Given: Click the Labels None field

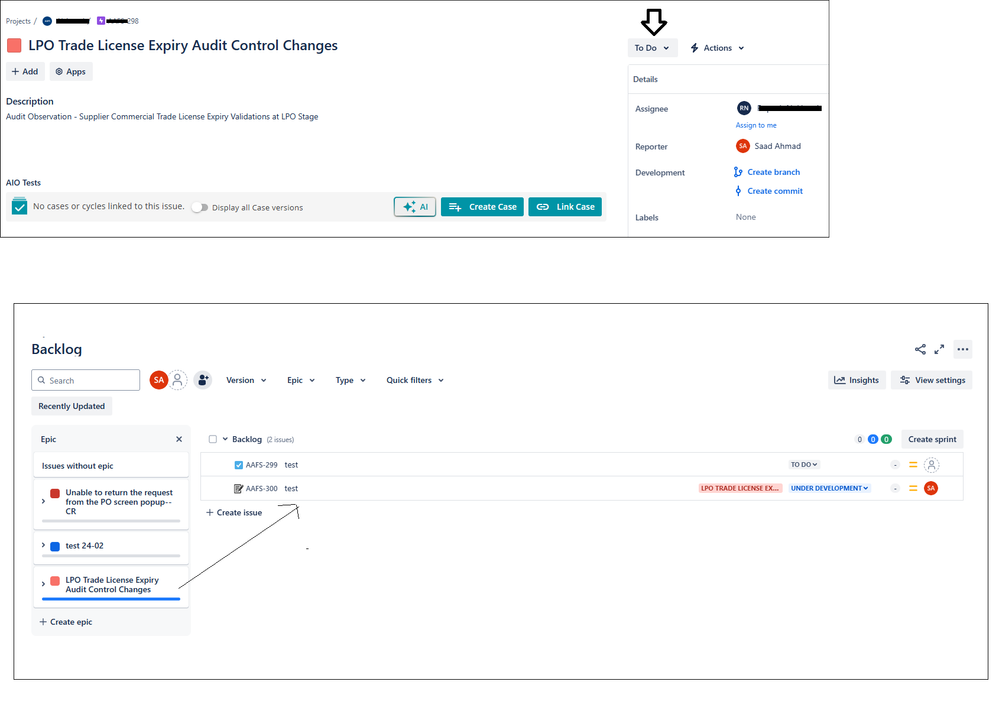Looking at the screenshot, I should (x=745, y=217).
